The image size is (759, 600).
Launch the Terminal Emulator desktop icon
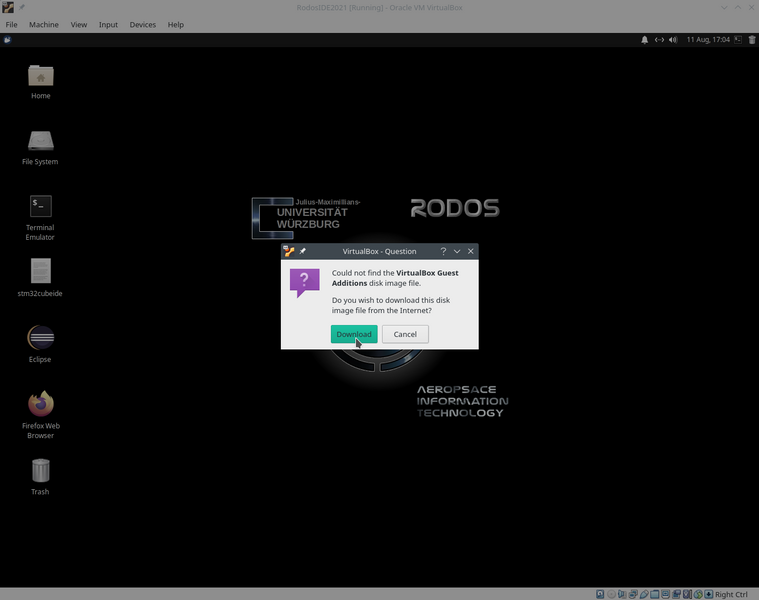click(40, 208)
